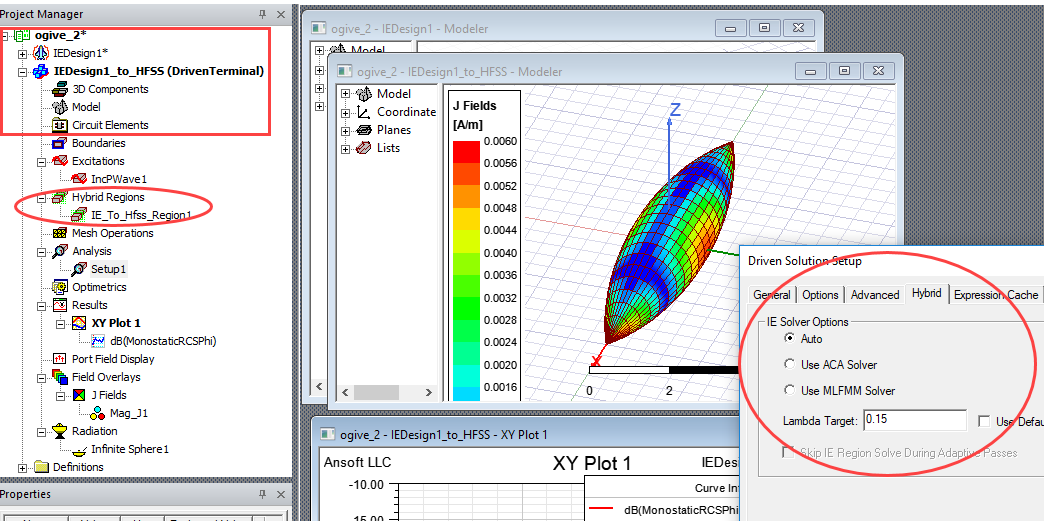Expand the Definitions folder
Screen dimensions: 1044x521
[23, 467]
